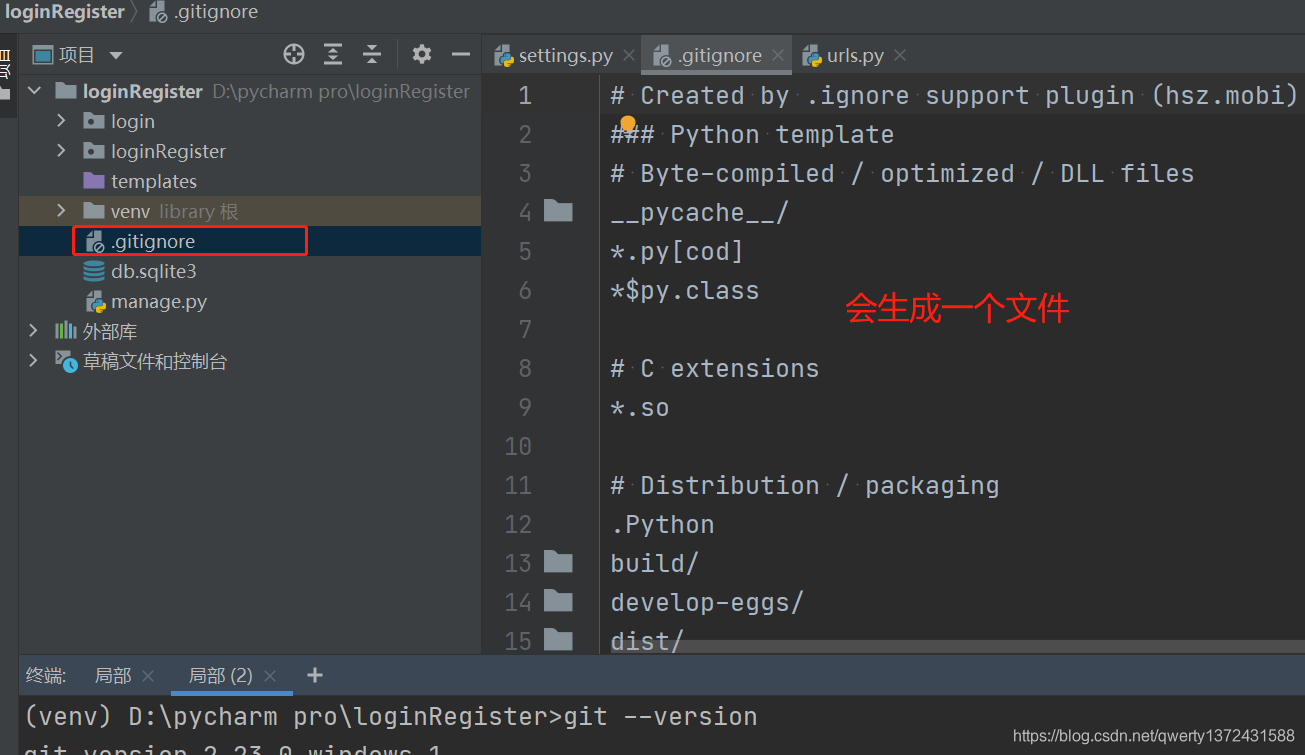Click the manage.py Python file icon
The width and height of the screenshot is (1305, 755).
(95, 301)
